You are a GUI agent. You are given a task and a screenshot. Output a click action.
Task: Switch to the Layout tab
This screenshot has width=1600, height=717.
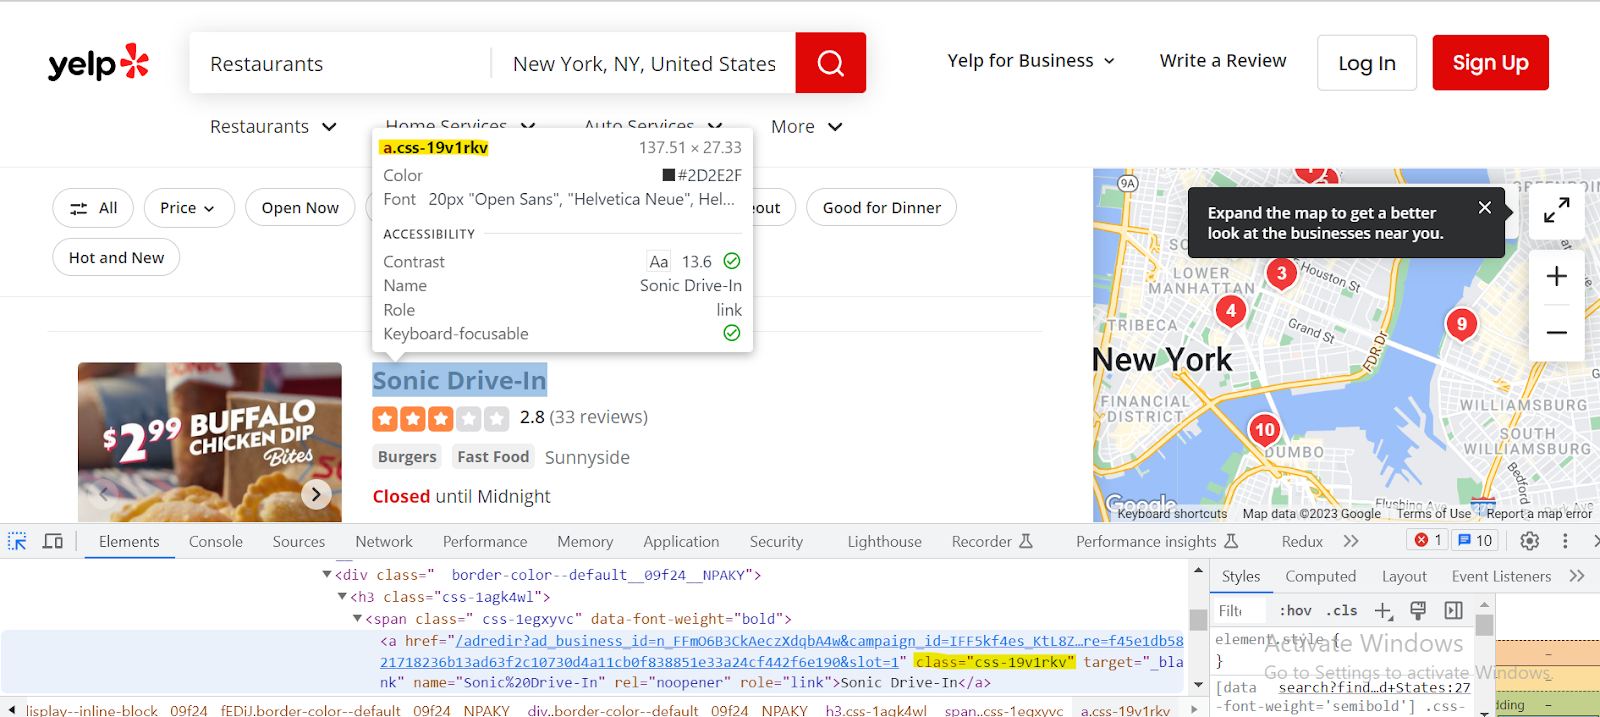1404,576
